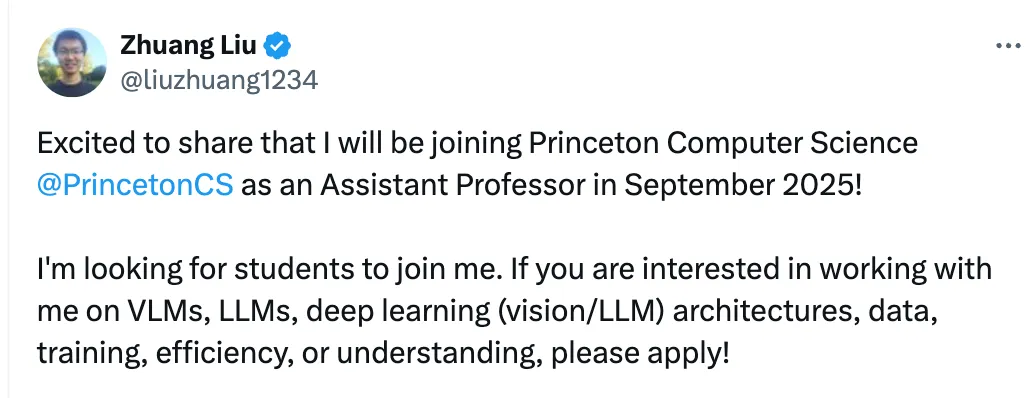Click the words "deep learning"

click(x=399, y=311)
